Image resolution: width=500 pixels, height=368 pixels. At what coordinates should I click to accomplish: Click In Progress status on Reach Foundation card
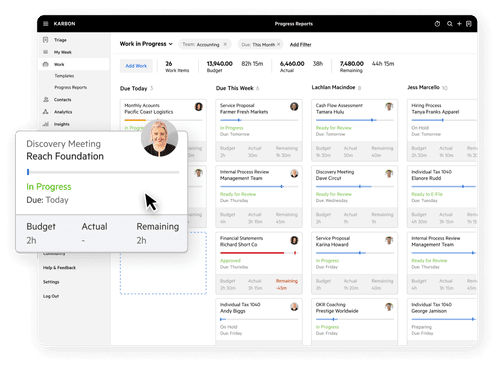tap(49, 187)
